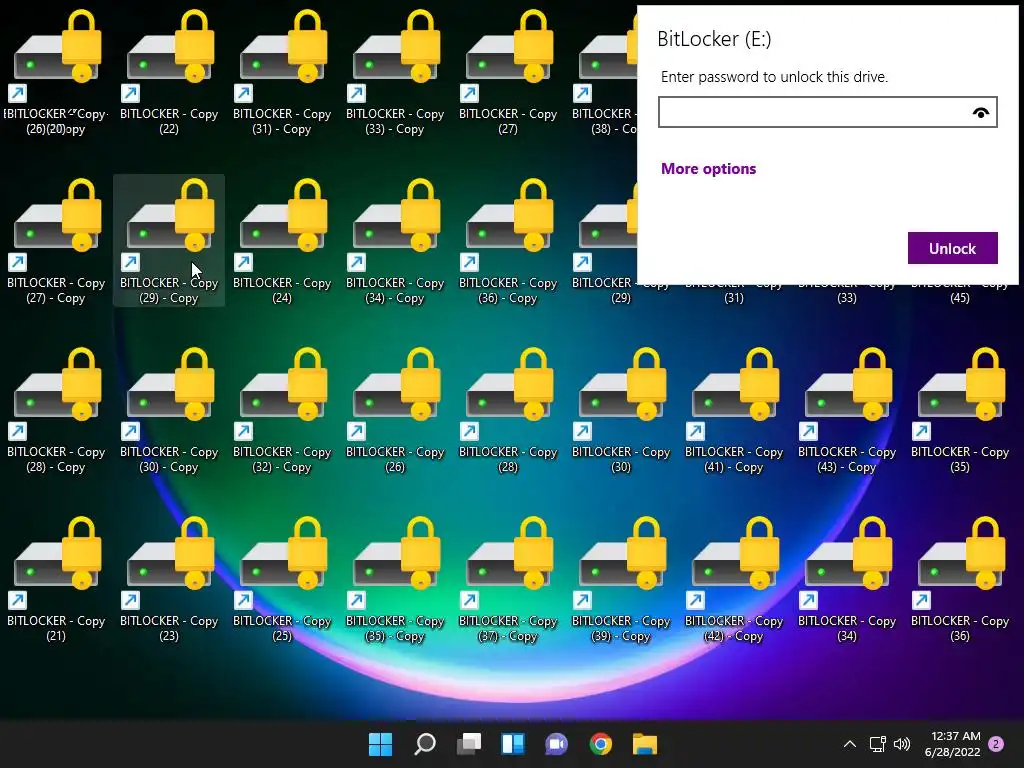Launch Google Chrome from the taskbar
1024x768 pixels.
[x=601, y=744]
